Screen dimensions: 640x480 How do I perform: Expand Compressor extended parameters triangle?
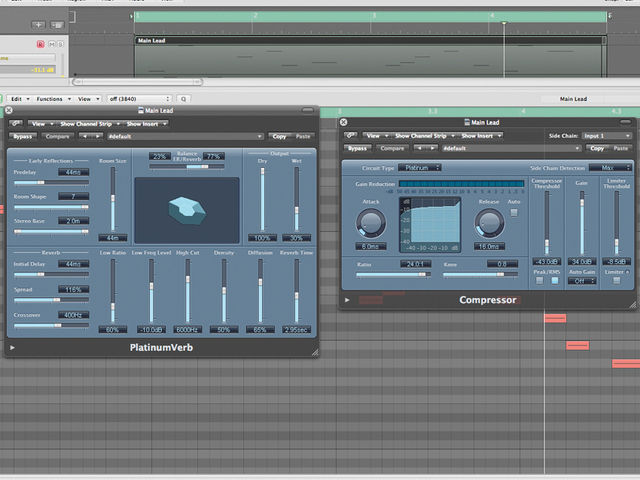pyautogui.click(x=347, y=300)
